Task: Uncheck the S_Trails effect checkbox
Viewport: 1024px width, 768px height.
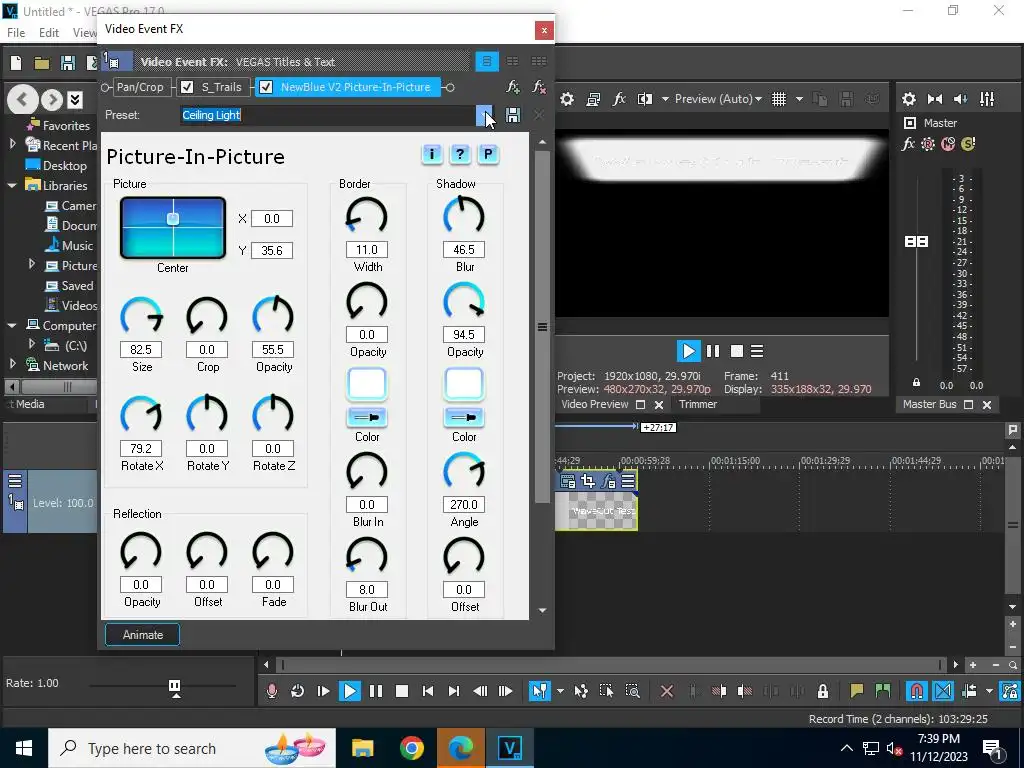Action: click(x=187, y=87)
